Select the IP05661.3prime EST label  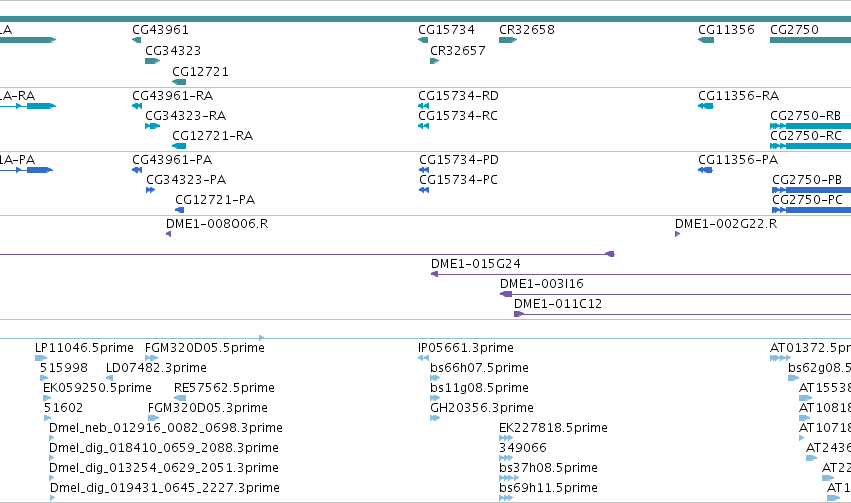(466, 348)
